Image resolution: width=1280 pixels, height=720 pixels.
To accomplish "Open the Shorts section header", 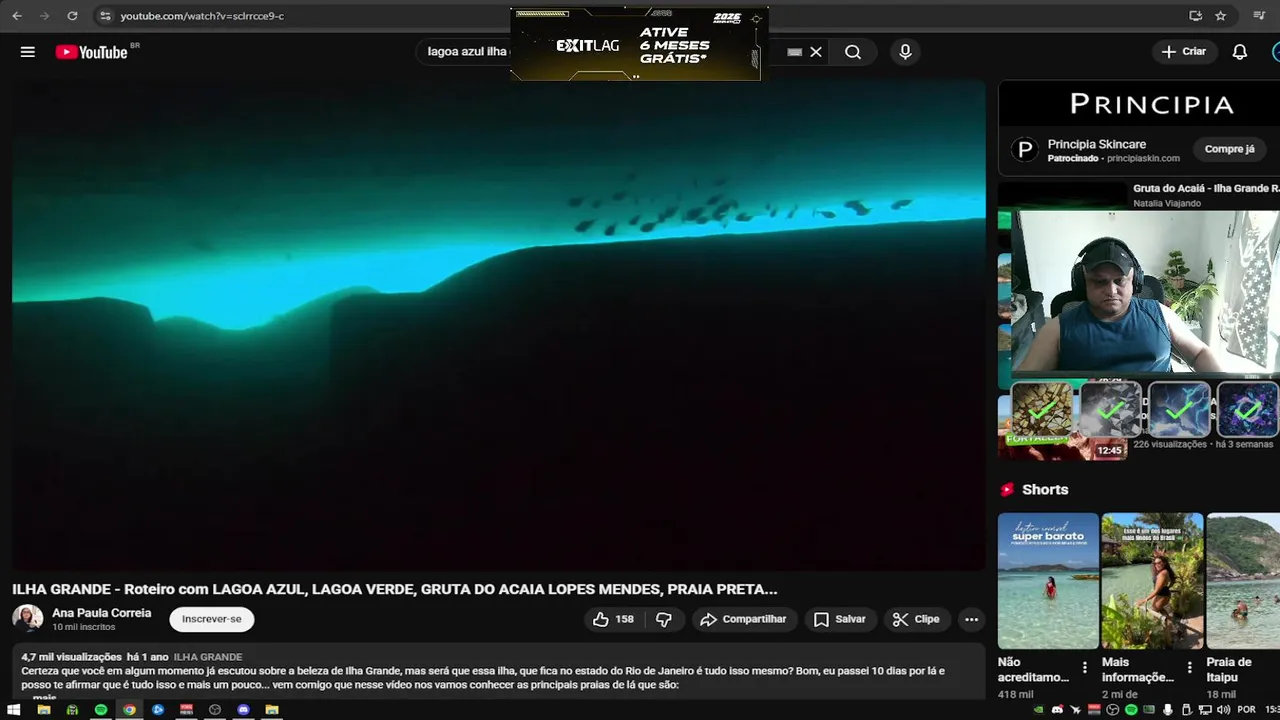I will pyautogui.click(x=1035, y=489).
